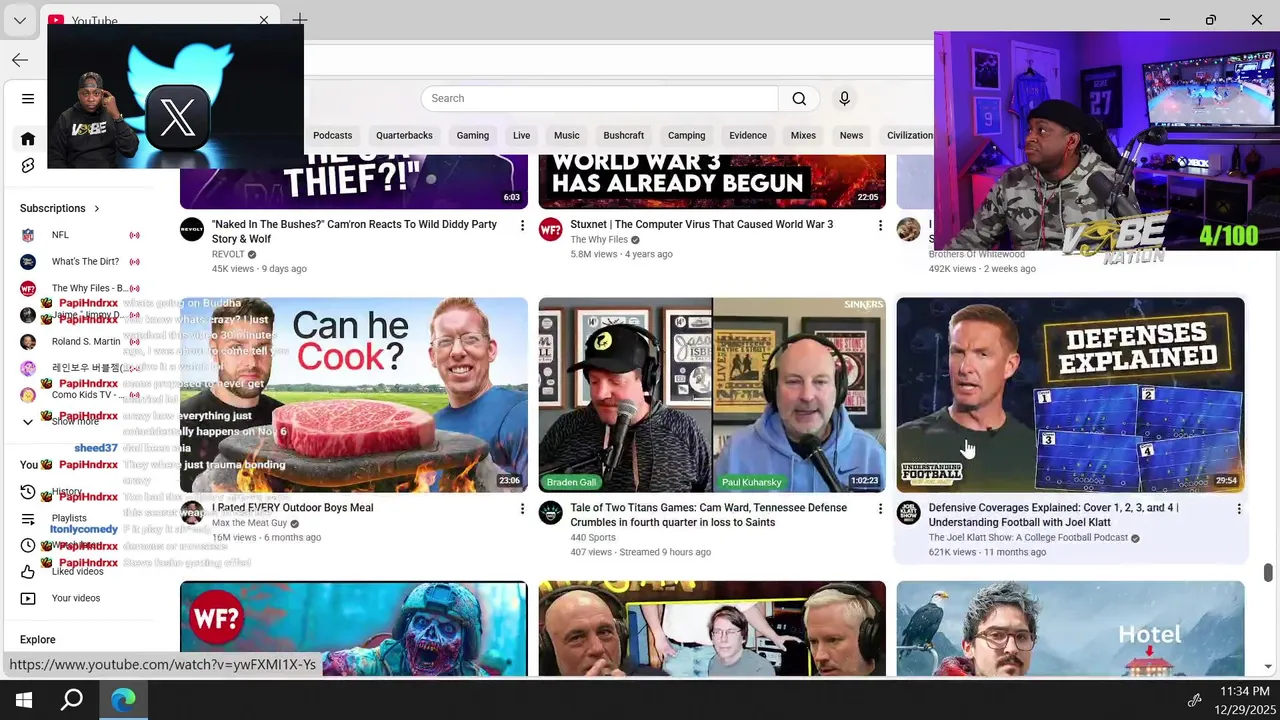Open Windows taskbar search

pos(72,700)
